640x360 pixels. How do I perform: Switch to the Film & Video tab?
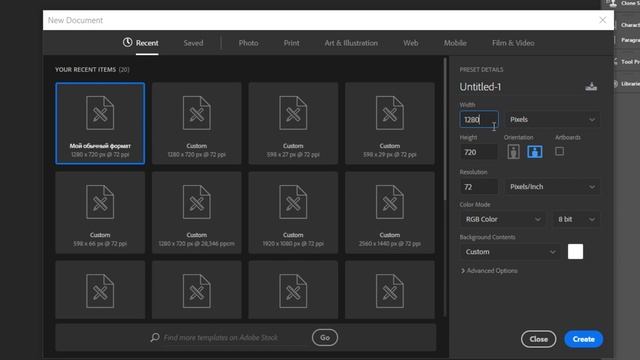click(x=513, y=43)
